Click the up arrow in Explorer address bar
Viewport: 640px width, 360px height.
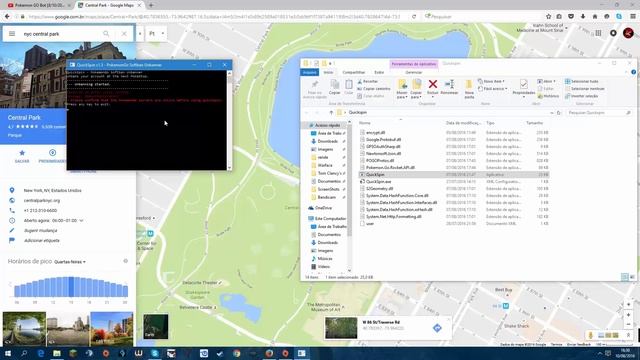tap(331, 112)
